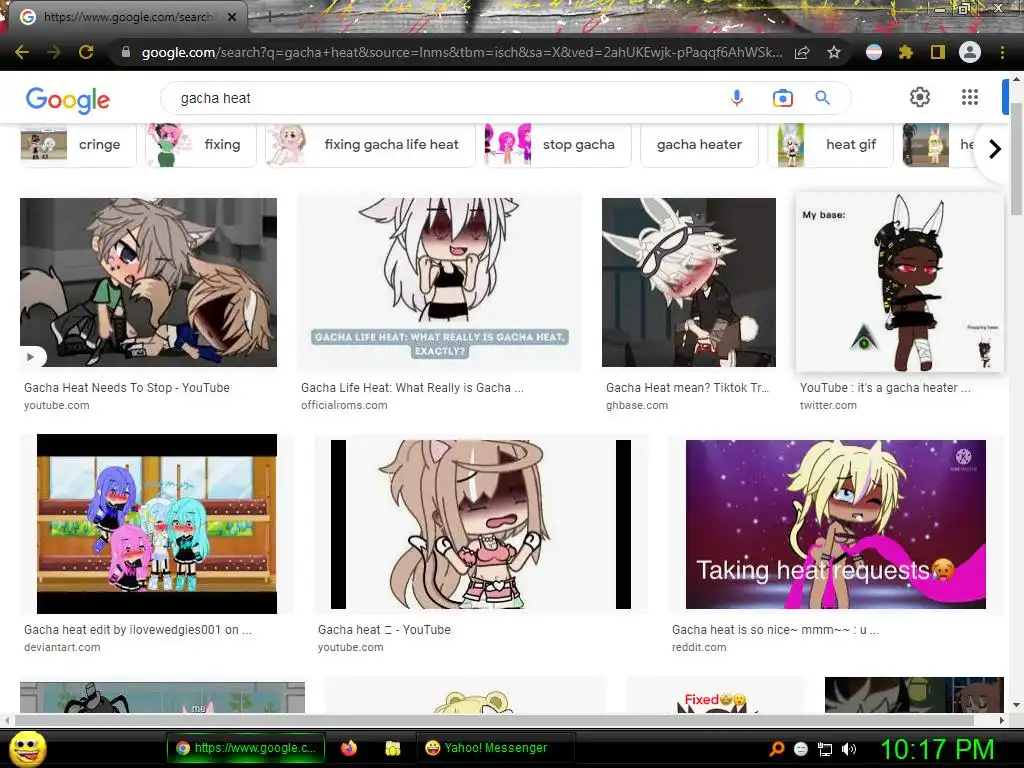This screenshot has height=768, width=1024.
Task: Open the Google apps grid
Action: [970, 97]
